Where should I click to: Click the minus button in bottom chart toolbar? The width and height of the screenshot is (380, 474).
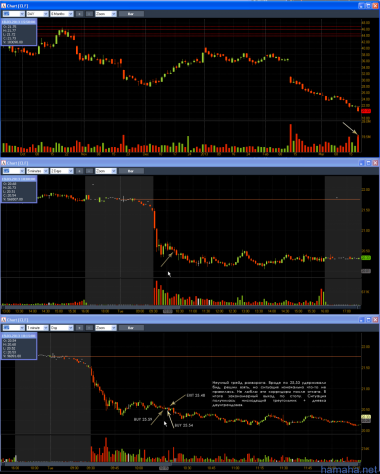[x=89, y=328]
